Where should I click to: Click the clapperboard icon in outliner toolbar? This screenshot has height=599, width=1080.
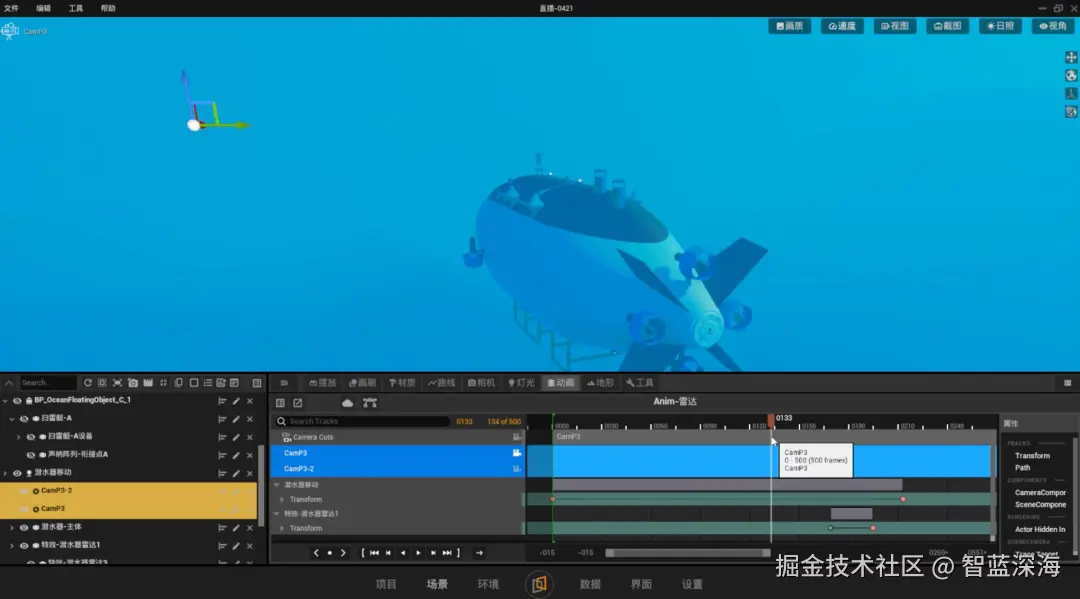click(x=148, y=383)
